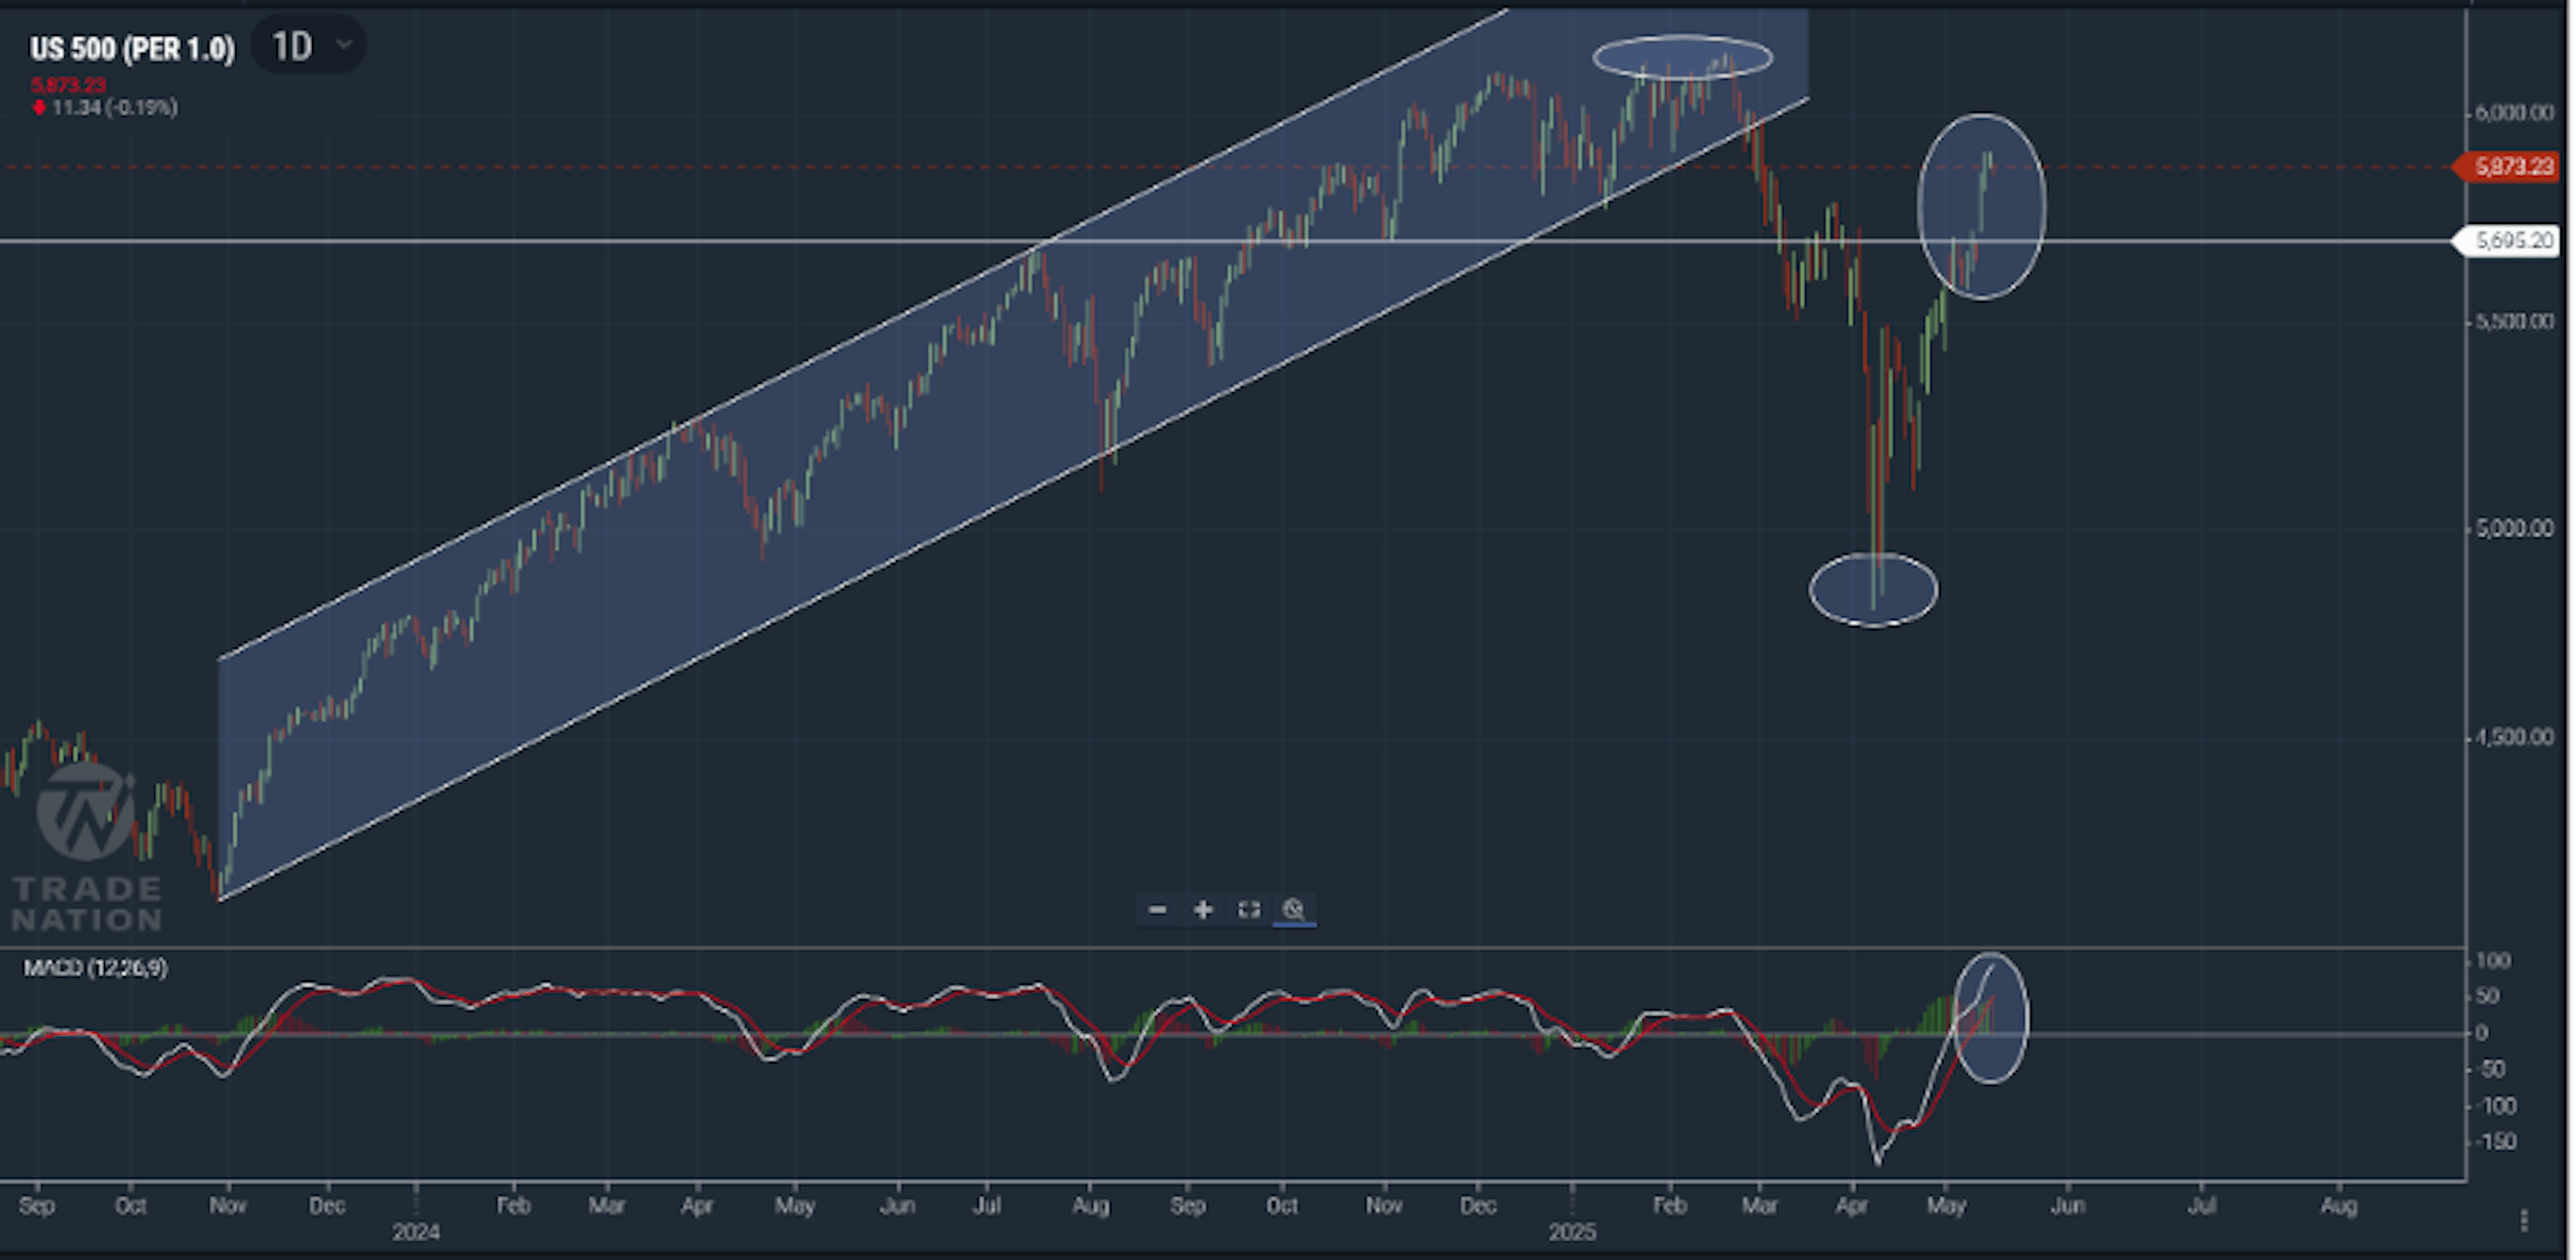Click the 5,000.00 price axis label
This screenshot has height=1260, width=2576.
(2513, 528)
